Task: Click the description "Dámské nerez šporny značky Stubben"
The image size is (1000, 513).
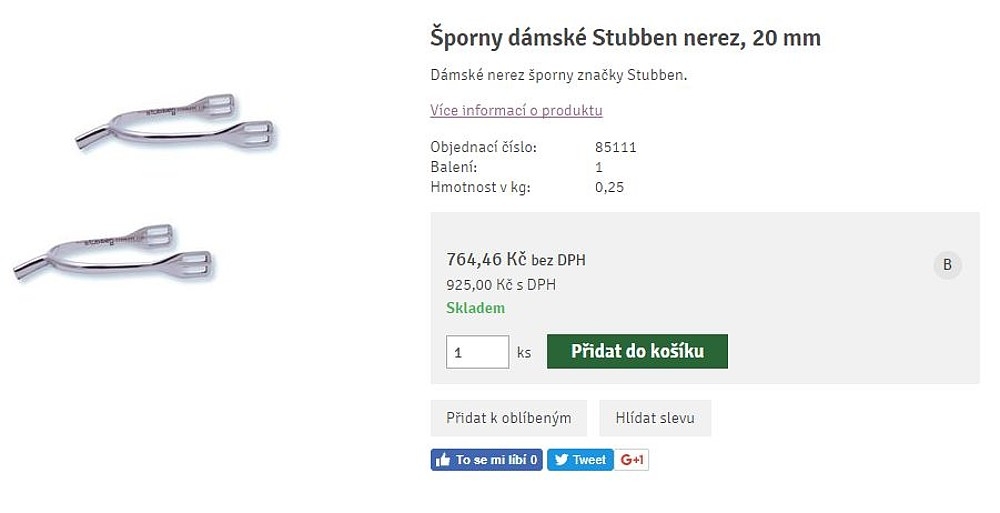Action: [558, 75]
